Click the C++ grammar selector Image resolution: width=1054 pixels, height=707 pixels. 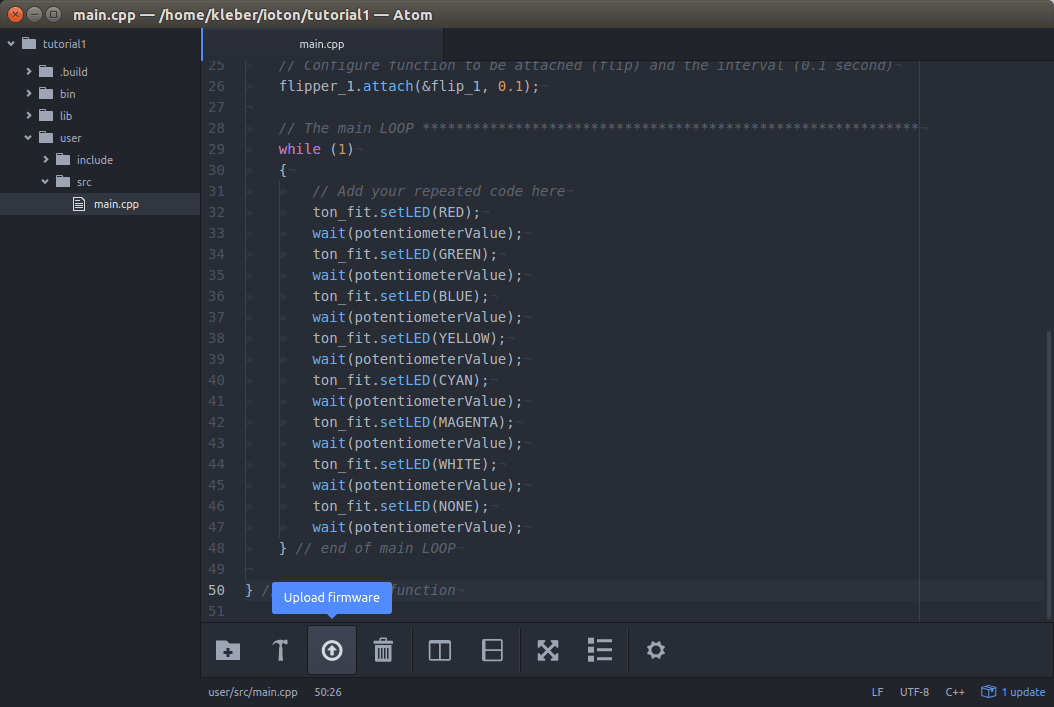point(955,692)
